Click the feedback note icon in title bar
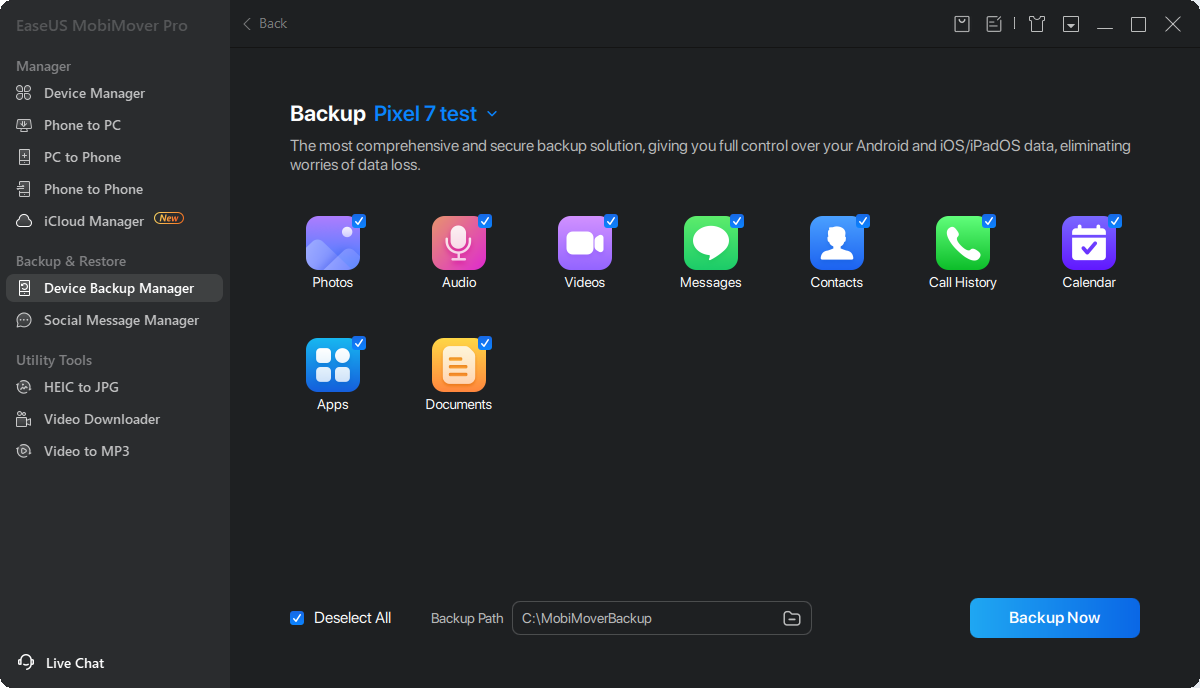Image resolution: width=1200 pixels, height=688 pixels. click(994, 24)
